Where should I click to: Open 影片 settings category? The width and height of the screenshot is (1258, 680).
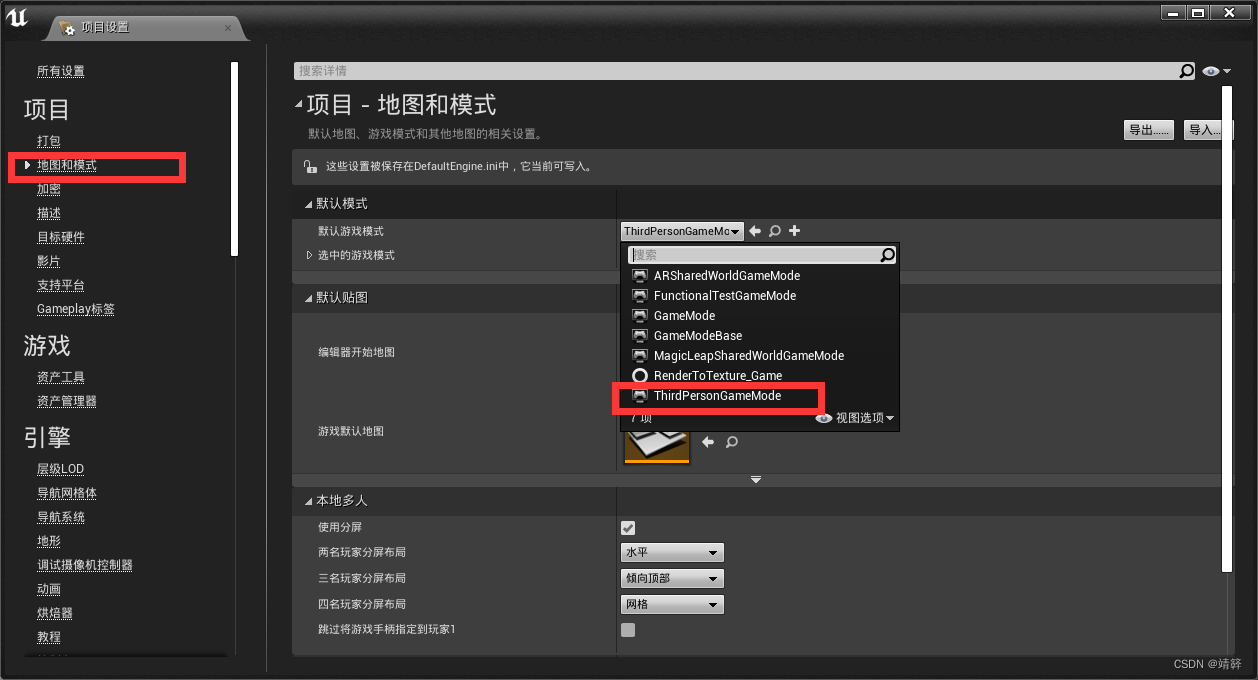[x=49, y=261]
